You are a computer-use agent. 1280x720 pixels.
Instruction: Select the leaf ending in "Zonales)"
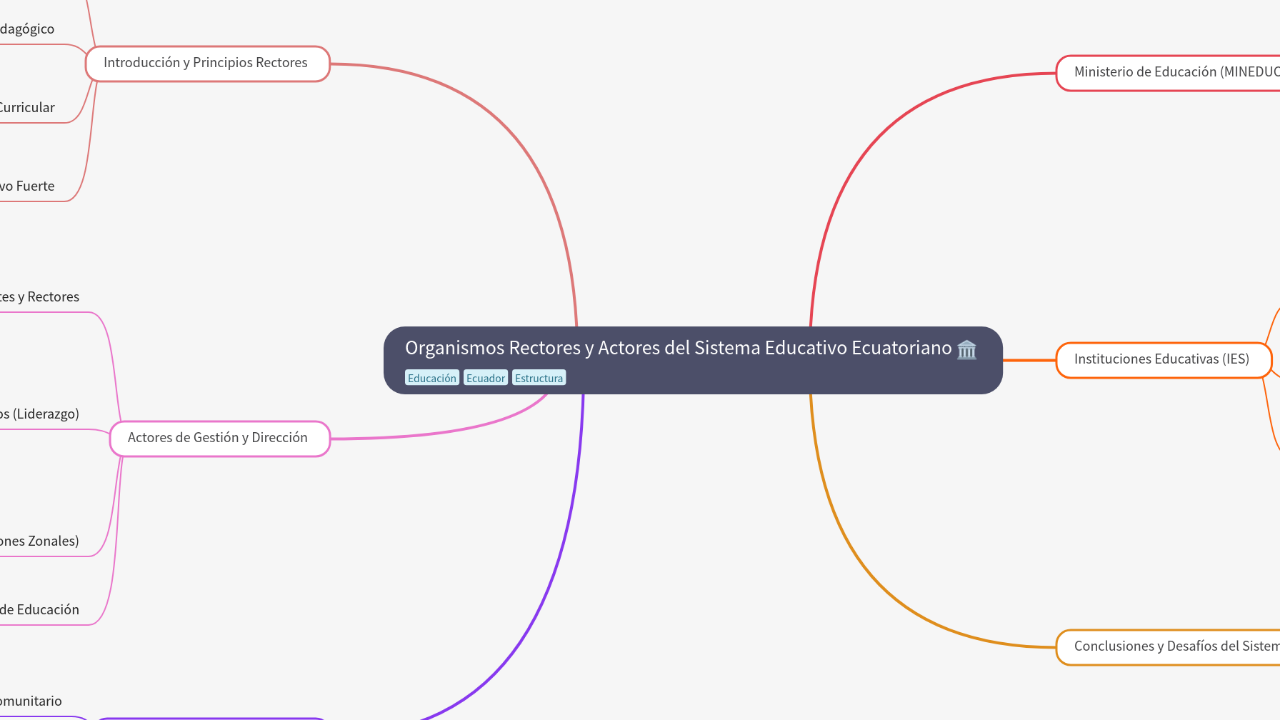pyautogui.click(x=40, y=541)
